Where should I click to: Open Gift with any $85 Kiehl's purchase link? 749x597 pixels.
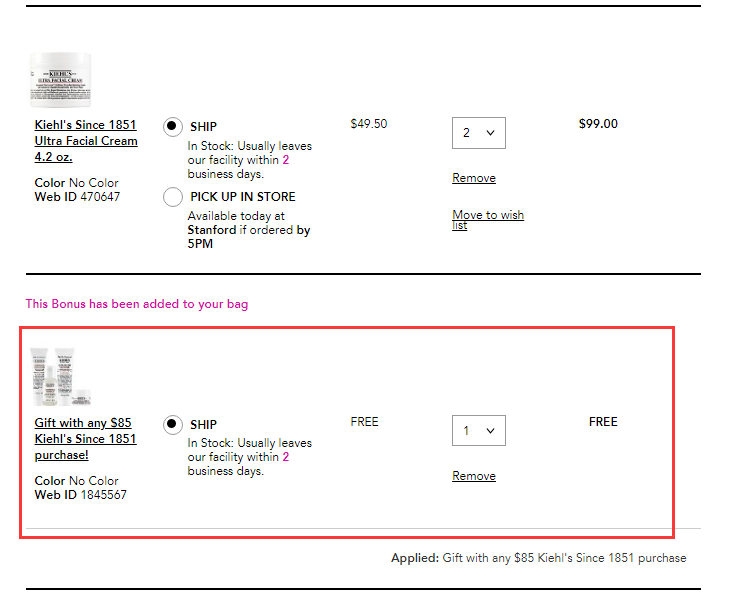(x=86, y=439)
